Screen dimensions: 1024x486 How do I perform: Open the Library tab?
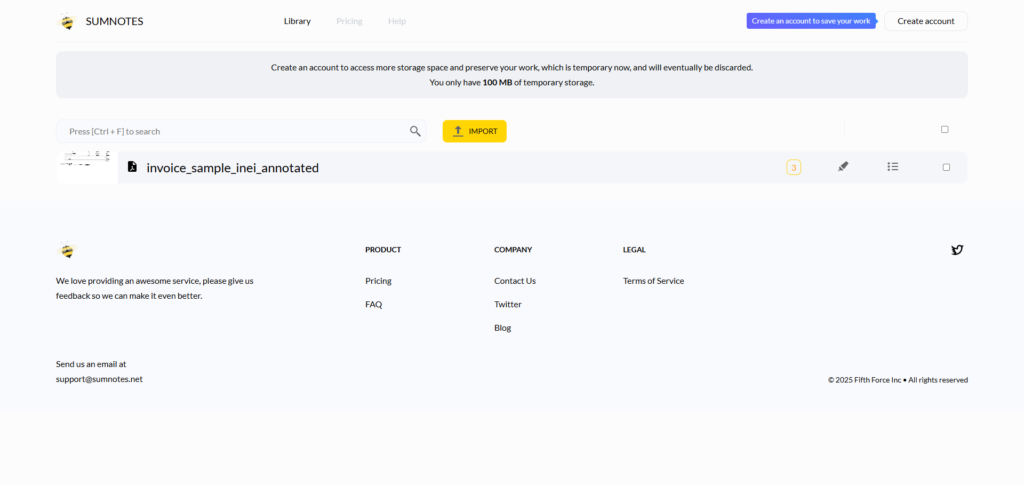pyautogui.click(x=297, y=21)
